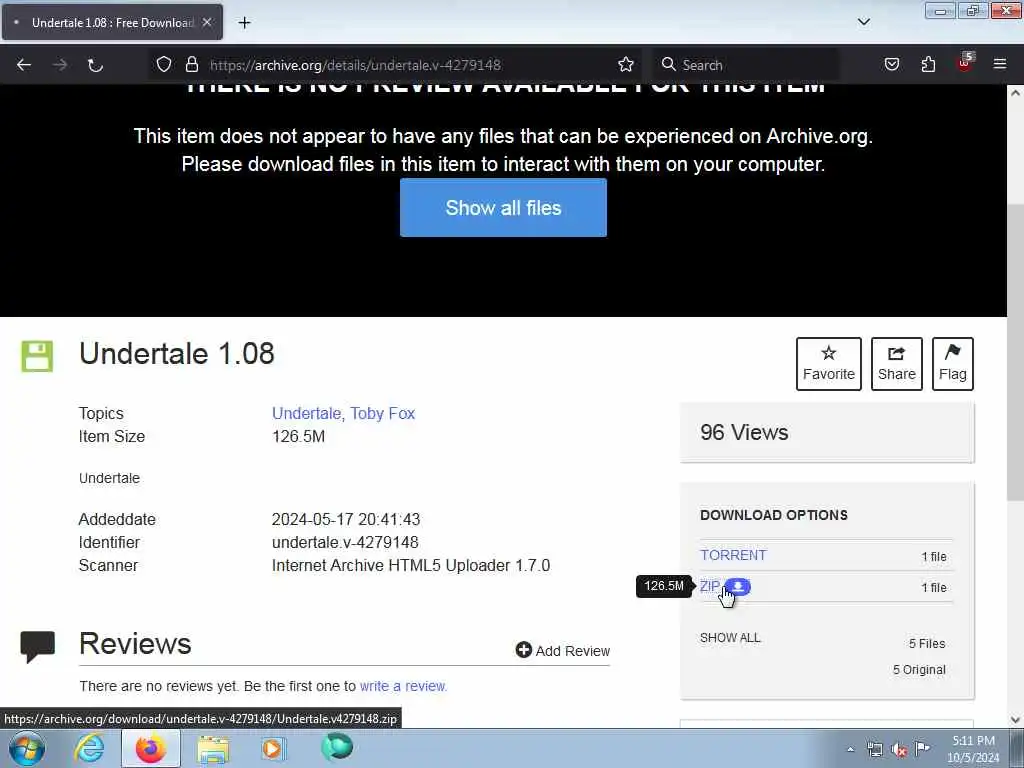Open the Action Center flag icon
This screenshot has height=768, width=1024.
(x=922, y=748)
